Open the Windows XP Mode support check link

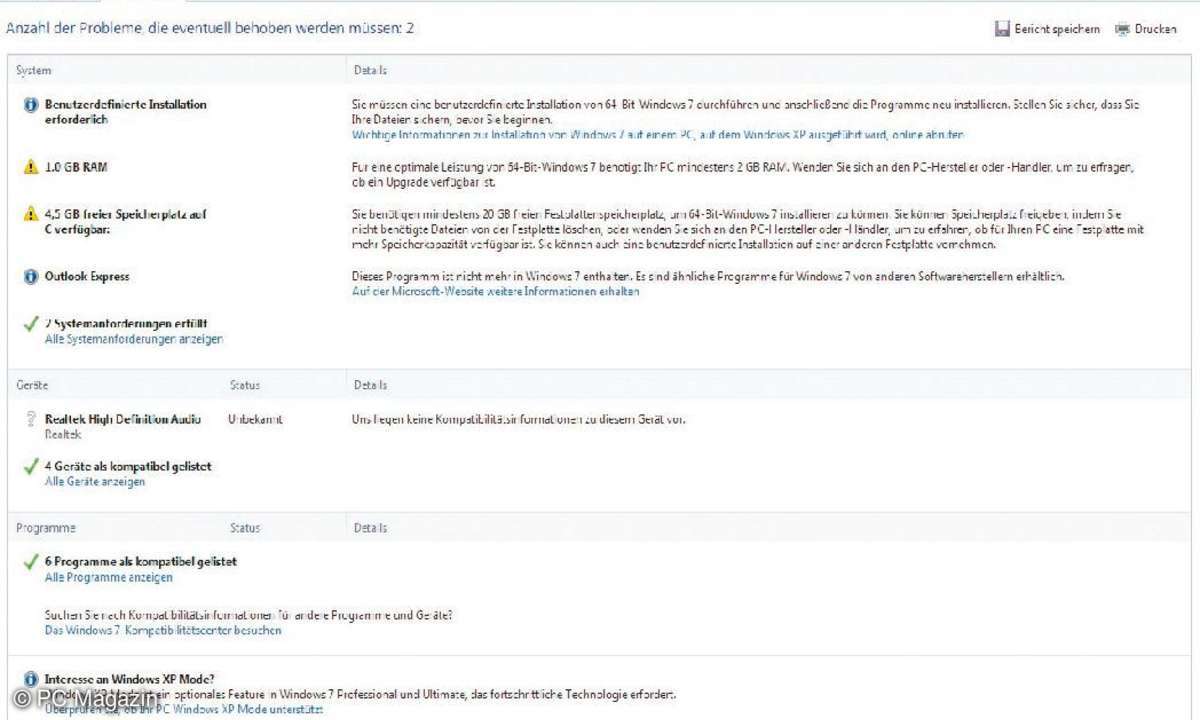click(184, 709)
